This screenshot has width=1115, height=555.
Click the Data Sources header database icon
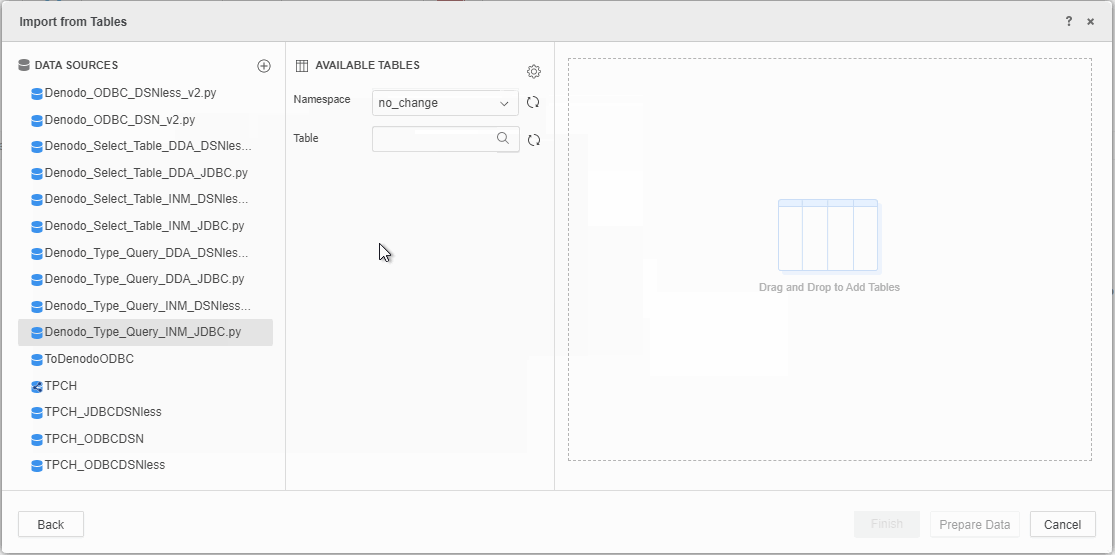pos(23,65)
